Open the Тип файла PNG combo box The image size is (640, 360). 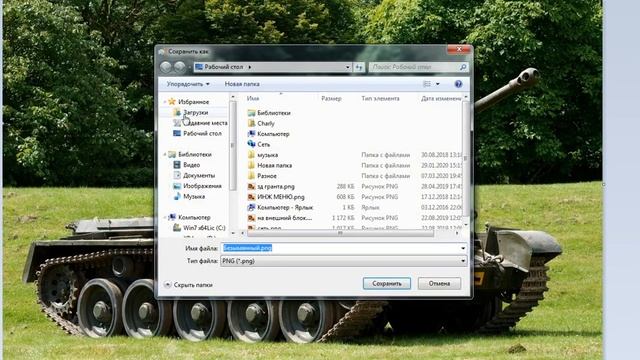click(344, 261)
